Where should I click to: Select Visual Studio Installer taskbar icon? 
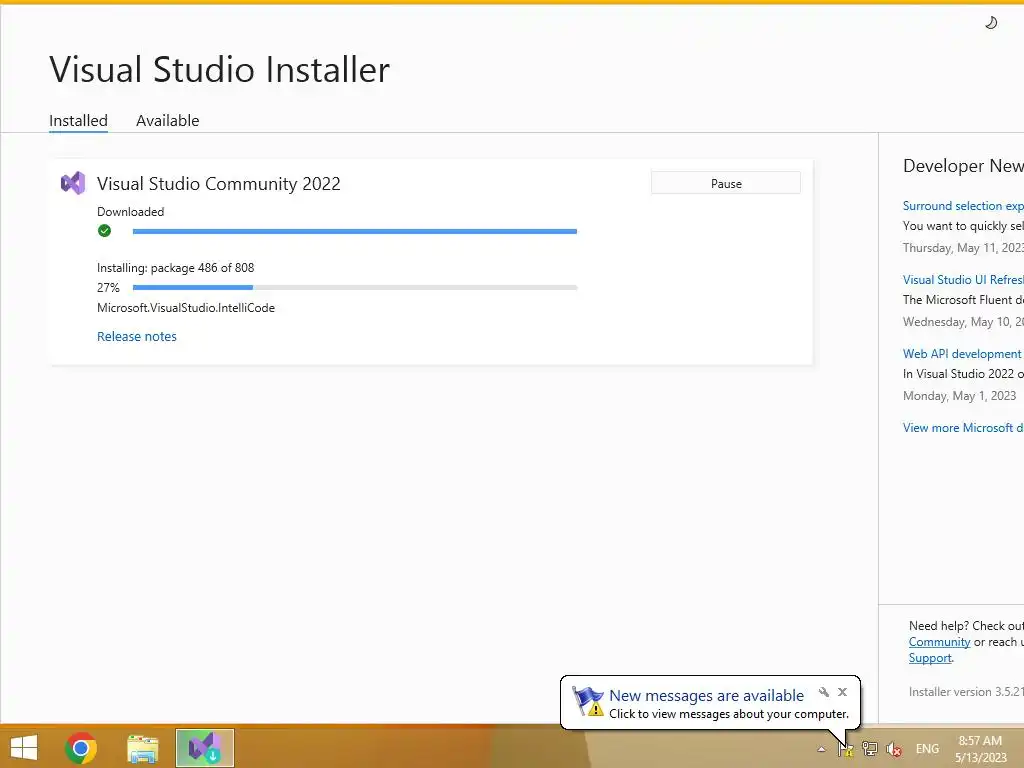pos(204,748)
